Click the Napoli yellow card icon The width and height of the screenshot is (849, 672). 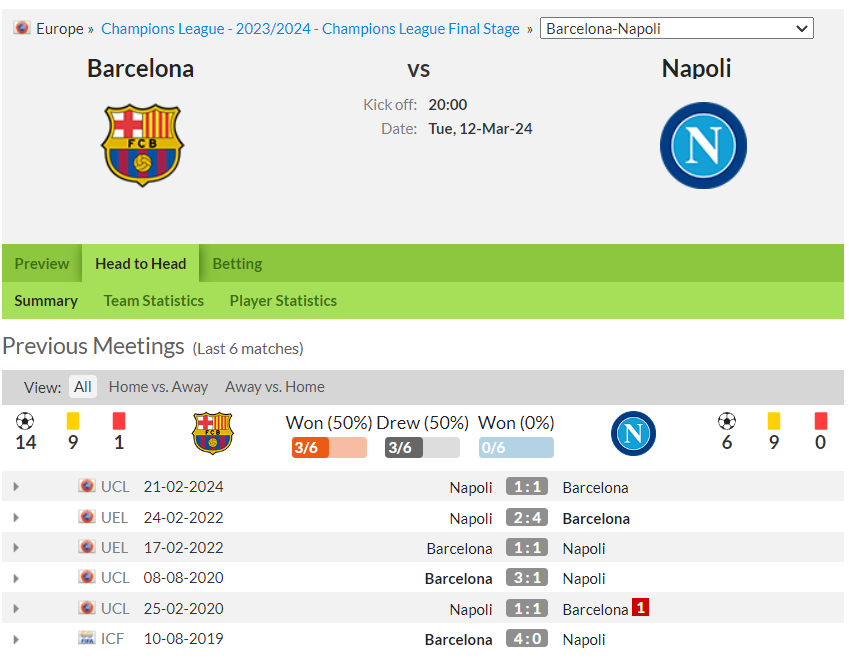(774, 421)
